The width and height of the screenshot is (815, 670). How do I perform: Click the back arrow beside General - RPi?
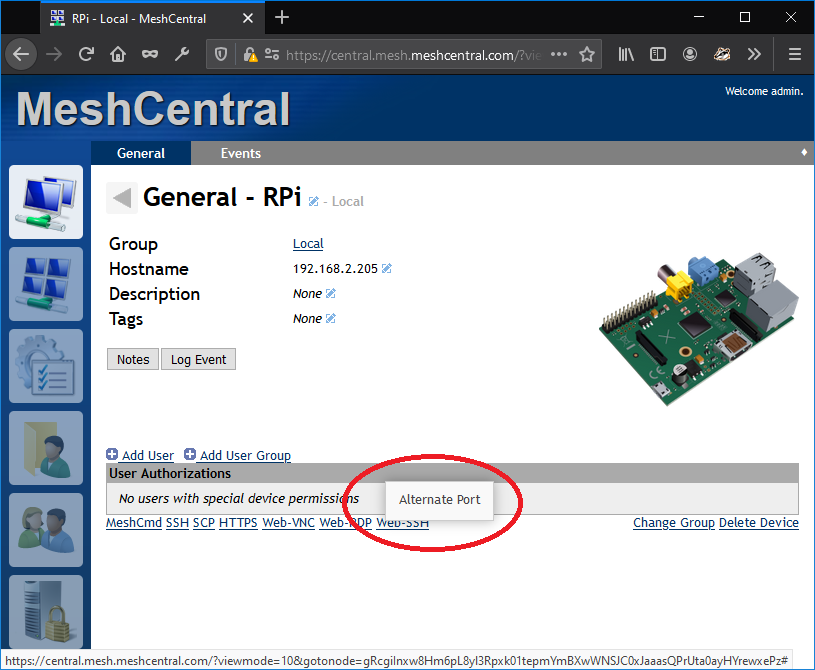[x=119, y=197]
